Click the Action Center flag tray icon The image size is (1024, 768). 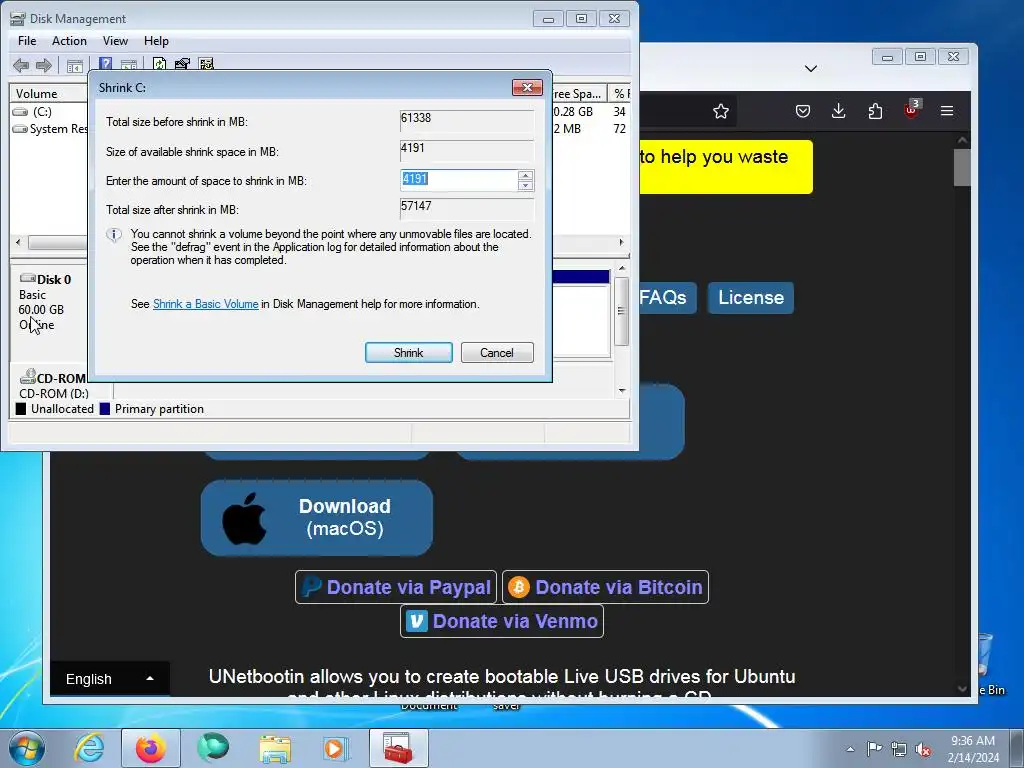874,749
